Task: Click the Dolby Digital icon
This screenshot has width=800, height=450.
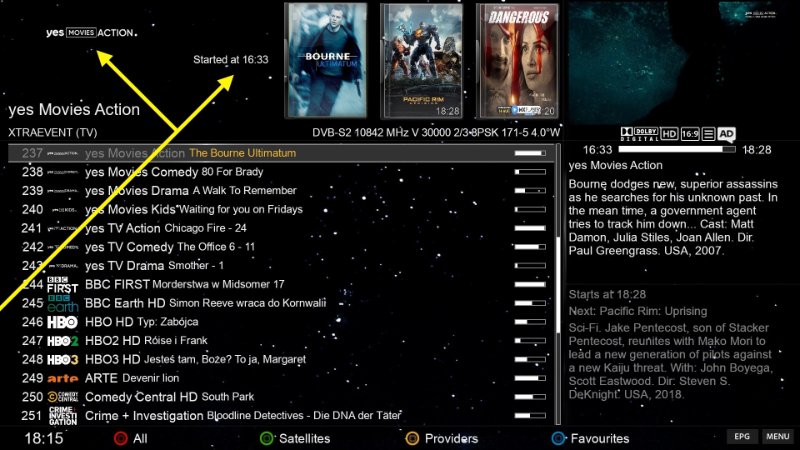Action: click(639, 134)
